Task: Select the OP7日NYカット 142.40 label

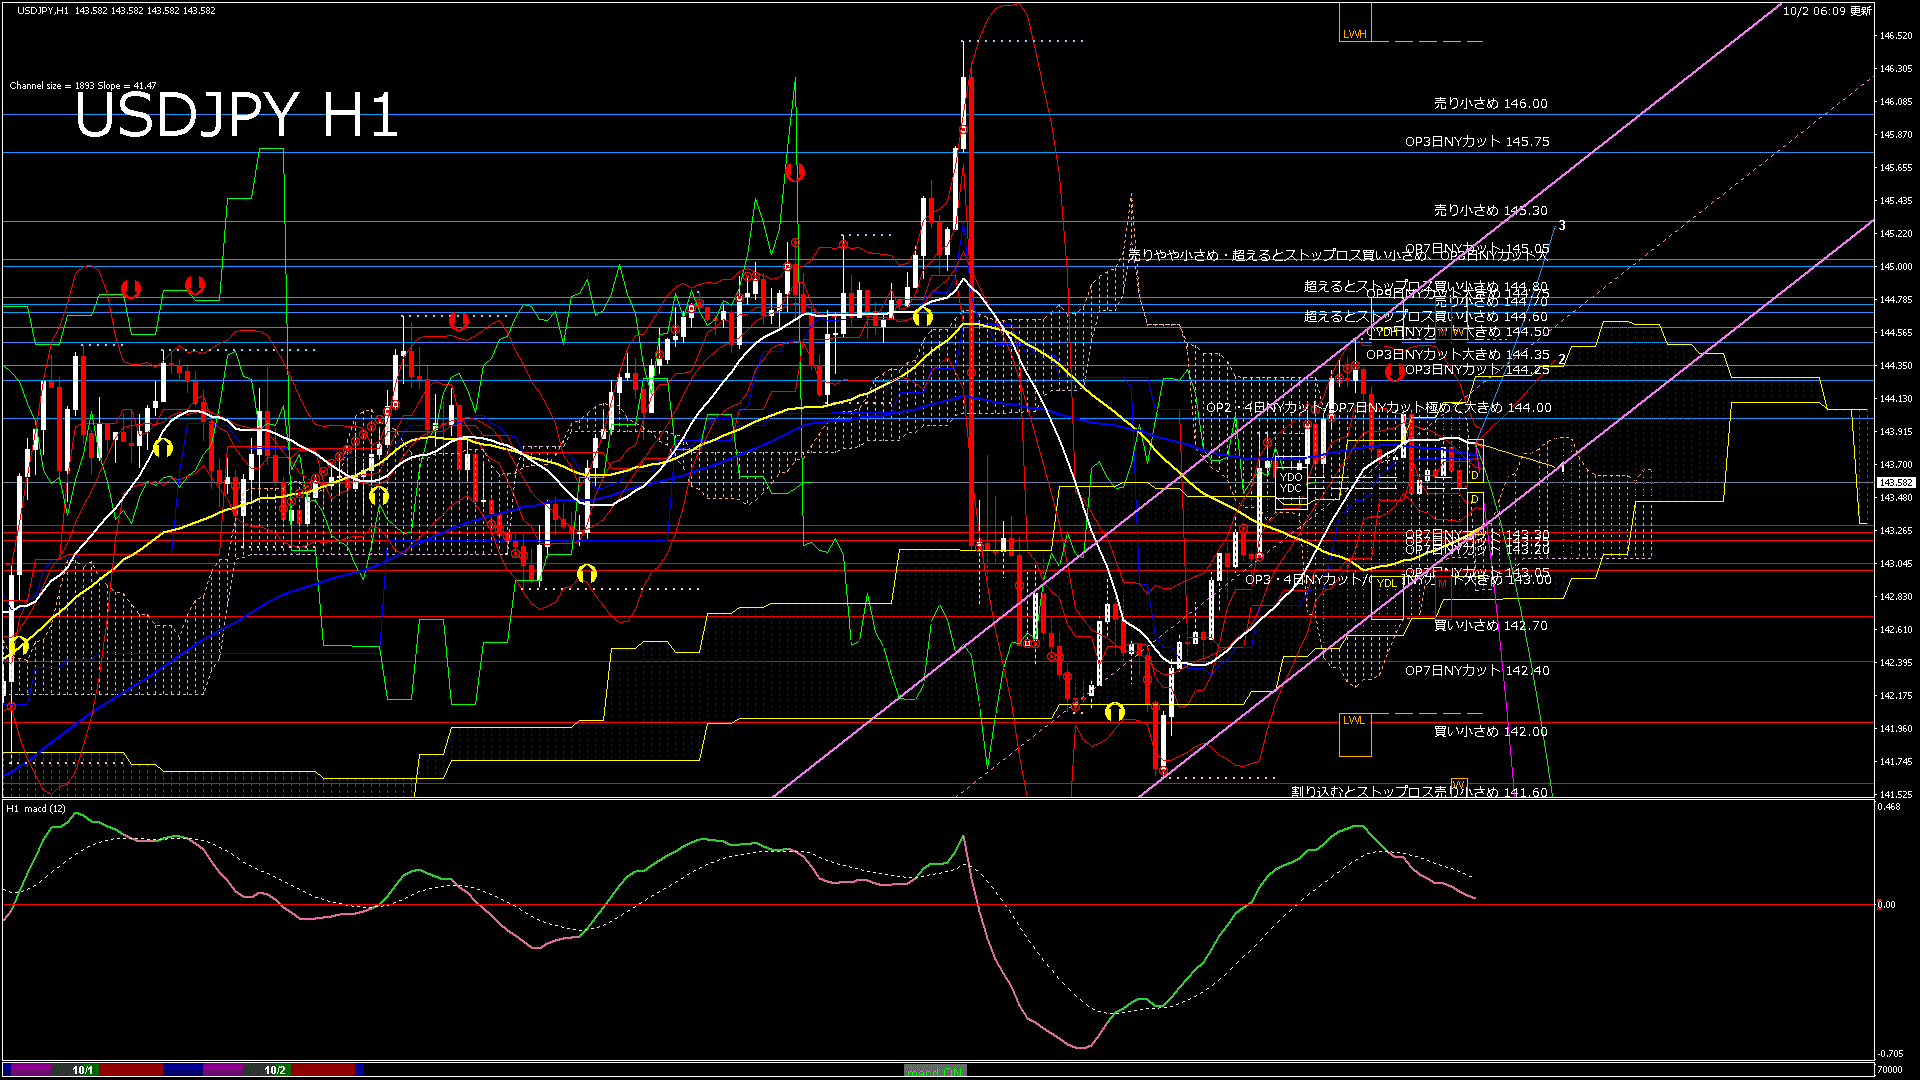Action: (x=1477, y=671)
